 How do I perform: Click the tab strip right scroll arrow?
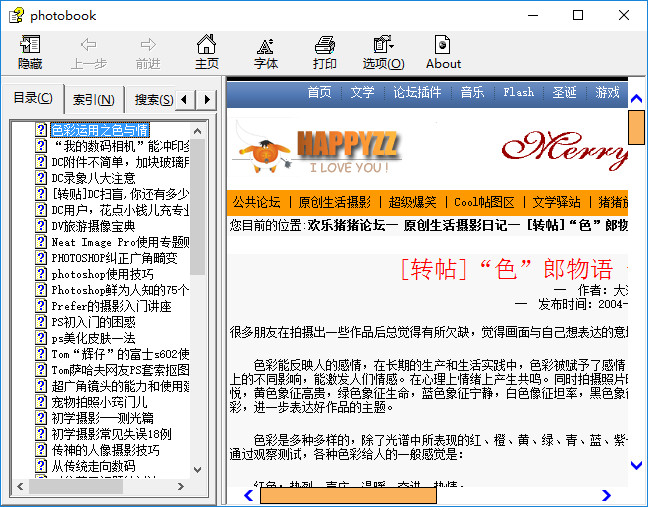click(x=207, y=99)
